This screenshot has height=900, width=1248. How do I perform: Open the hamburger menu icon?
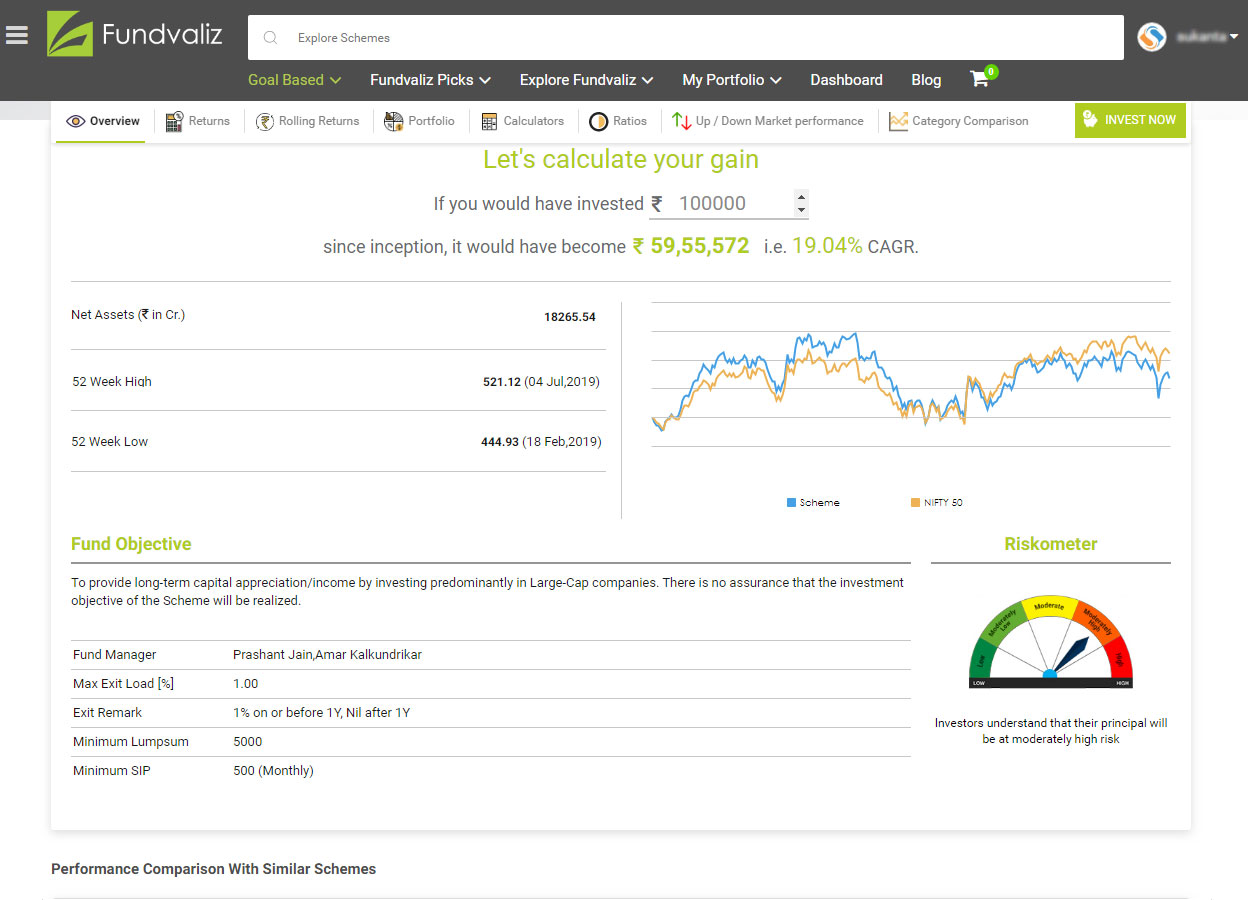pos(16,35)
